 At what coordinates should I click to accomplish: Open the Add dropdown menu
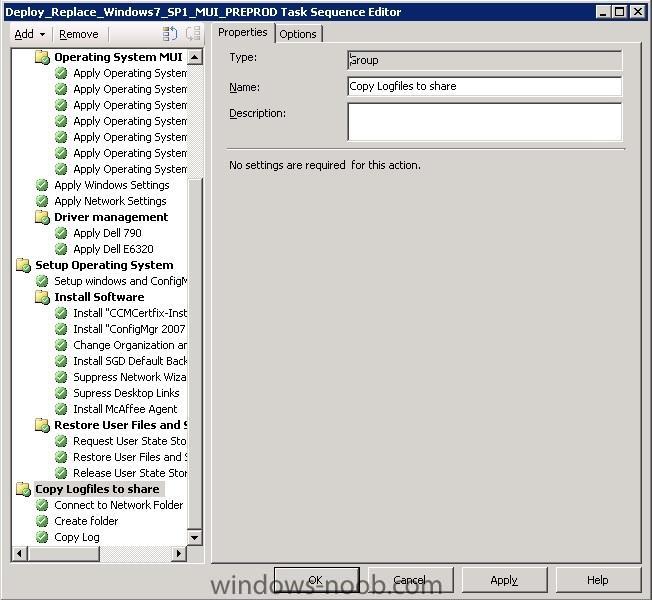point(28,34)
